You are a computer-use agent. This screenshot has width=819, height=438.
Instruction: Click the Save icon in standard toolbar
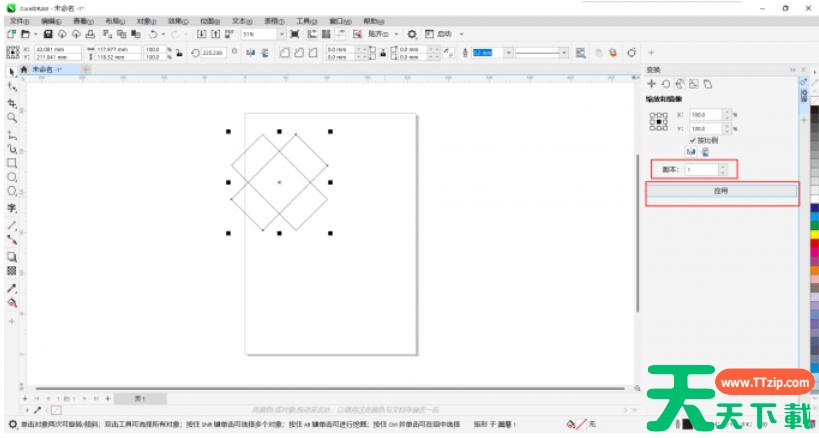(x=48, y=34)
